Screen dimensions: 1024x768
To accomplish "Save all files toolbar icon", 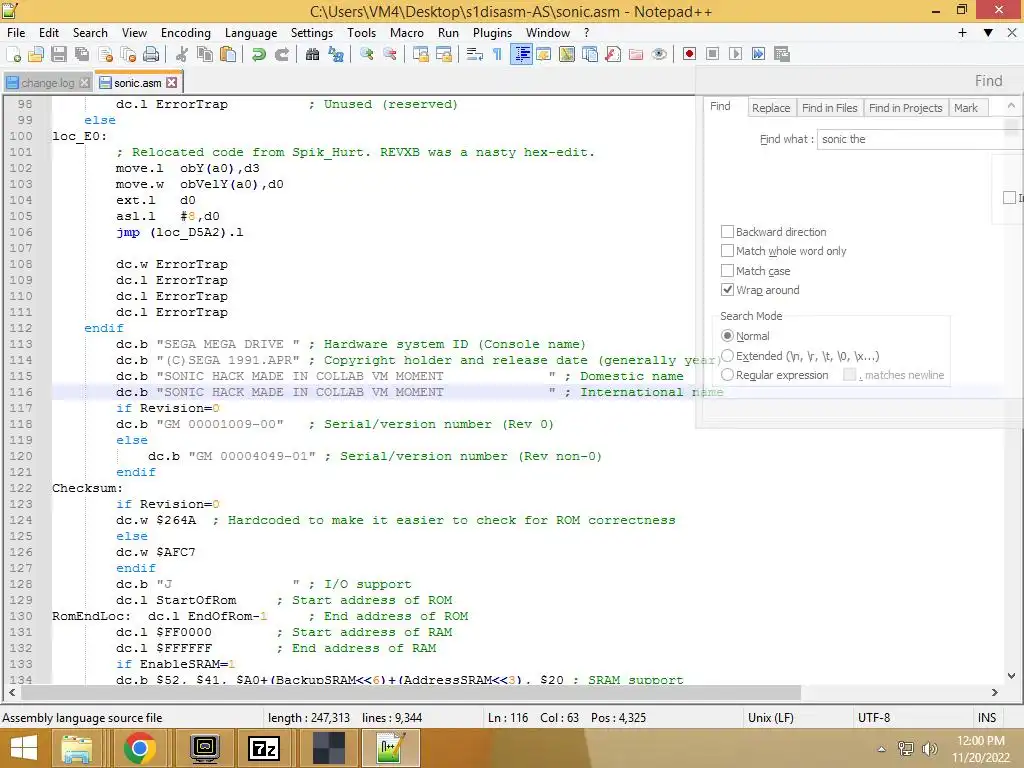I will [x=82, y=54].
